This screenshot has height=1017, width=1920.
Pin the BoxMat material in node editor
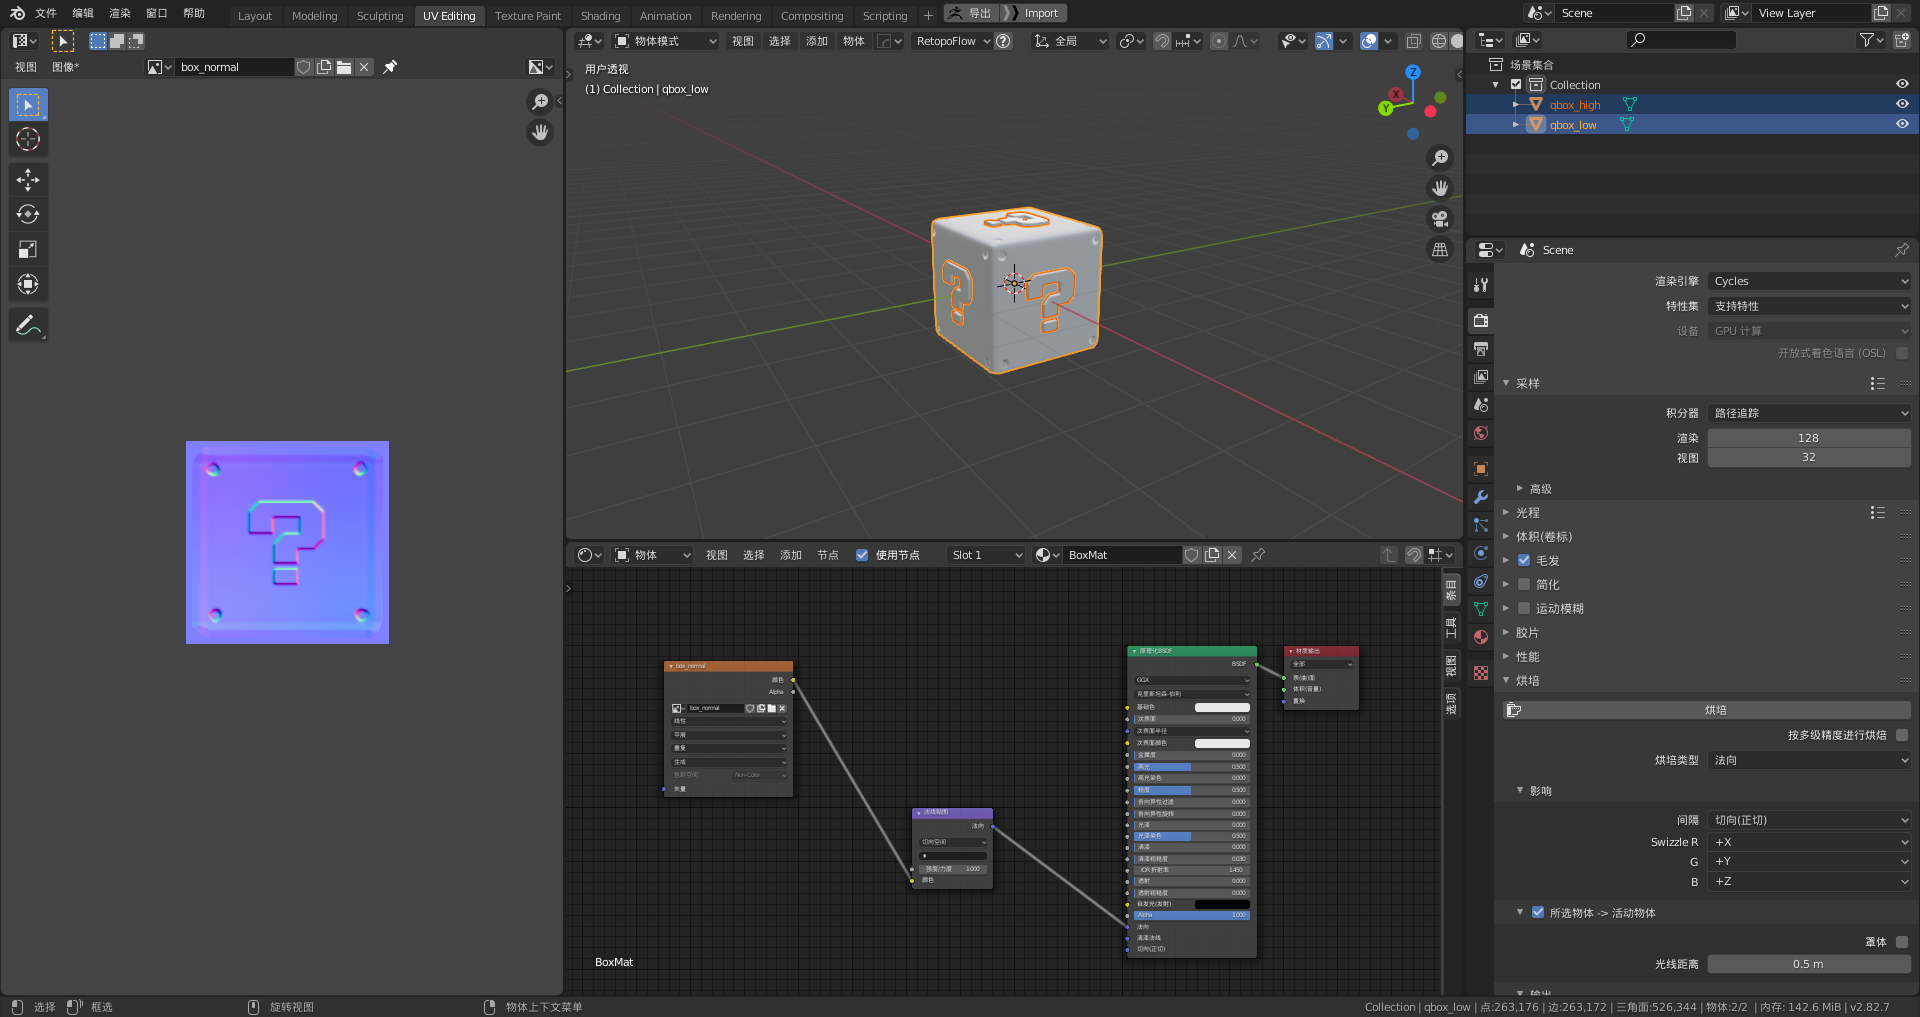pos(1258,555)
